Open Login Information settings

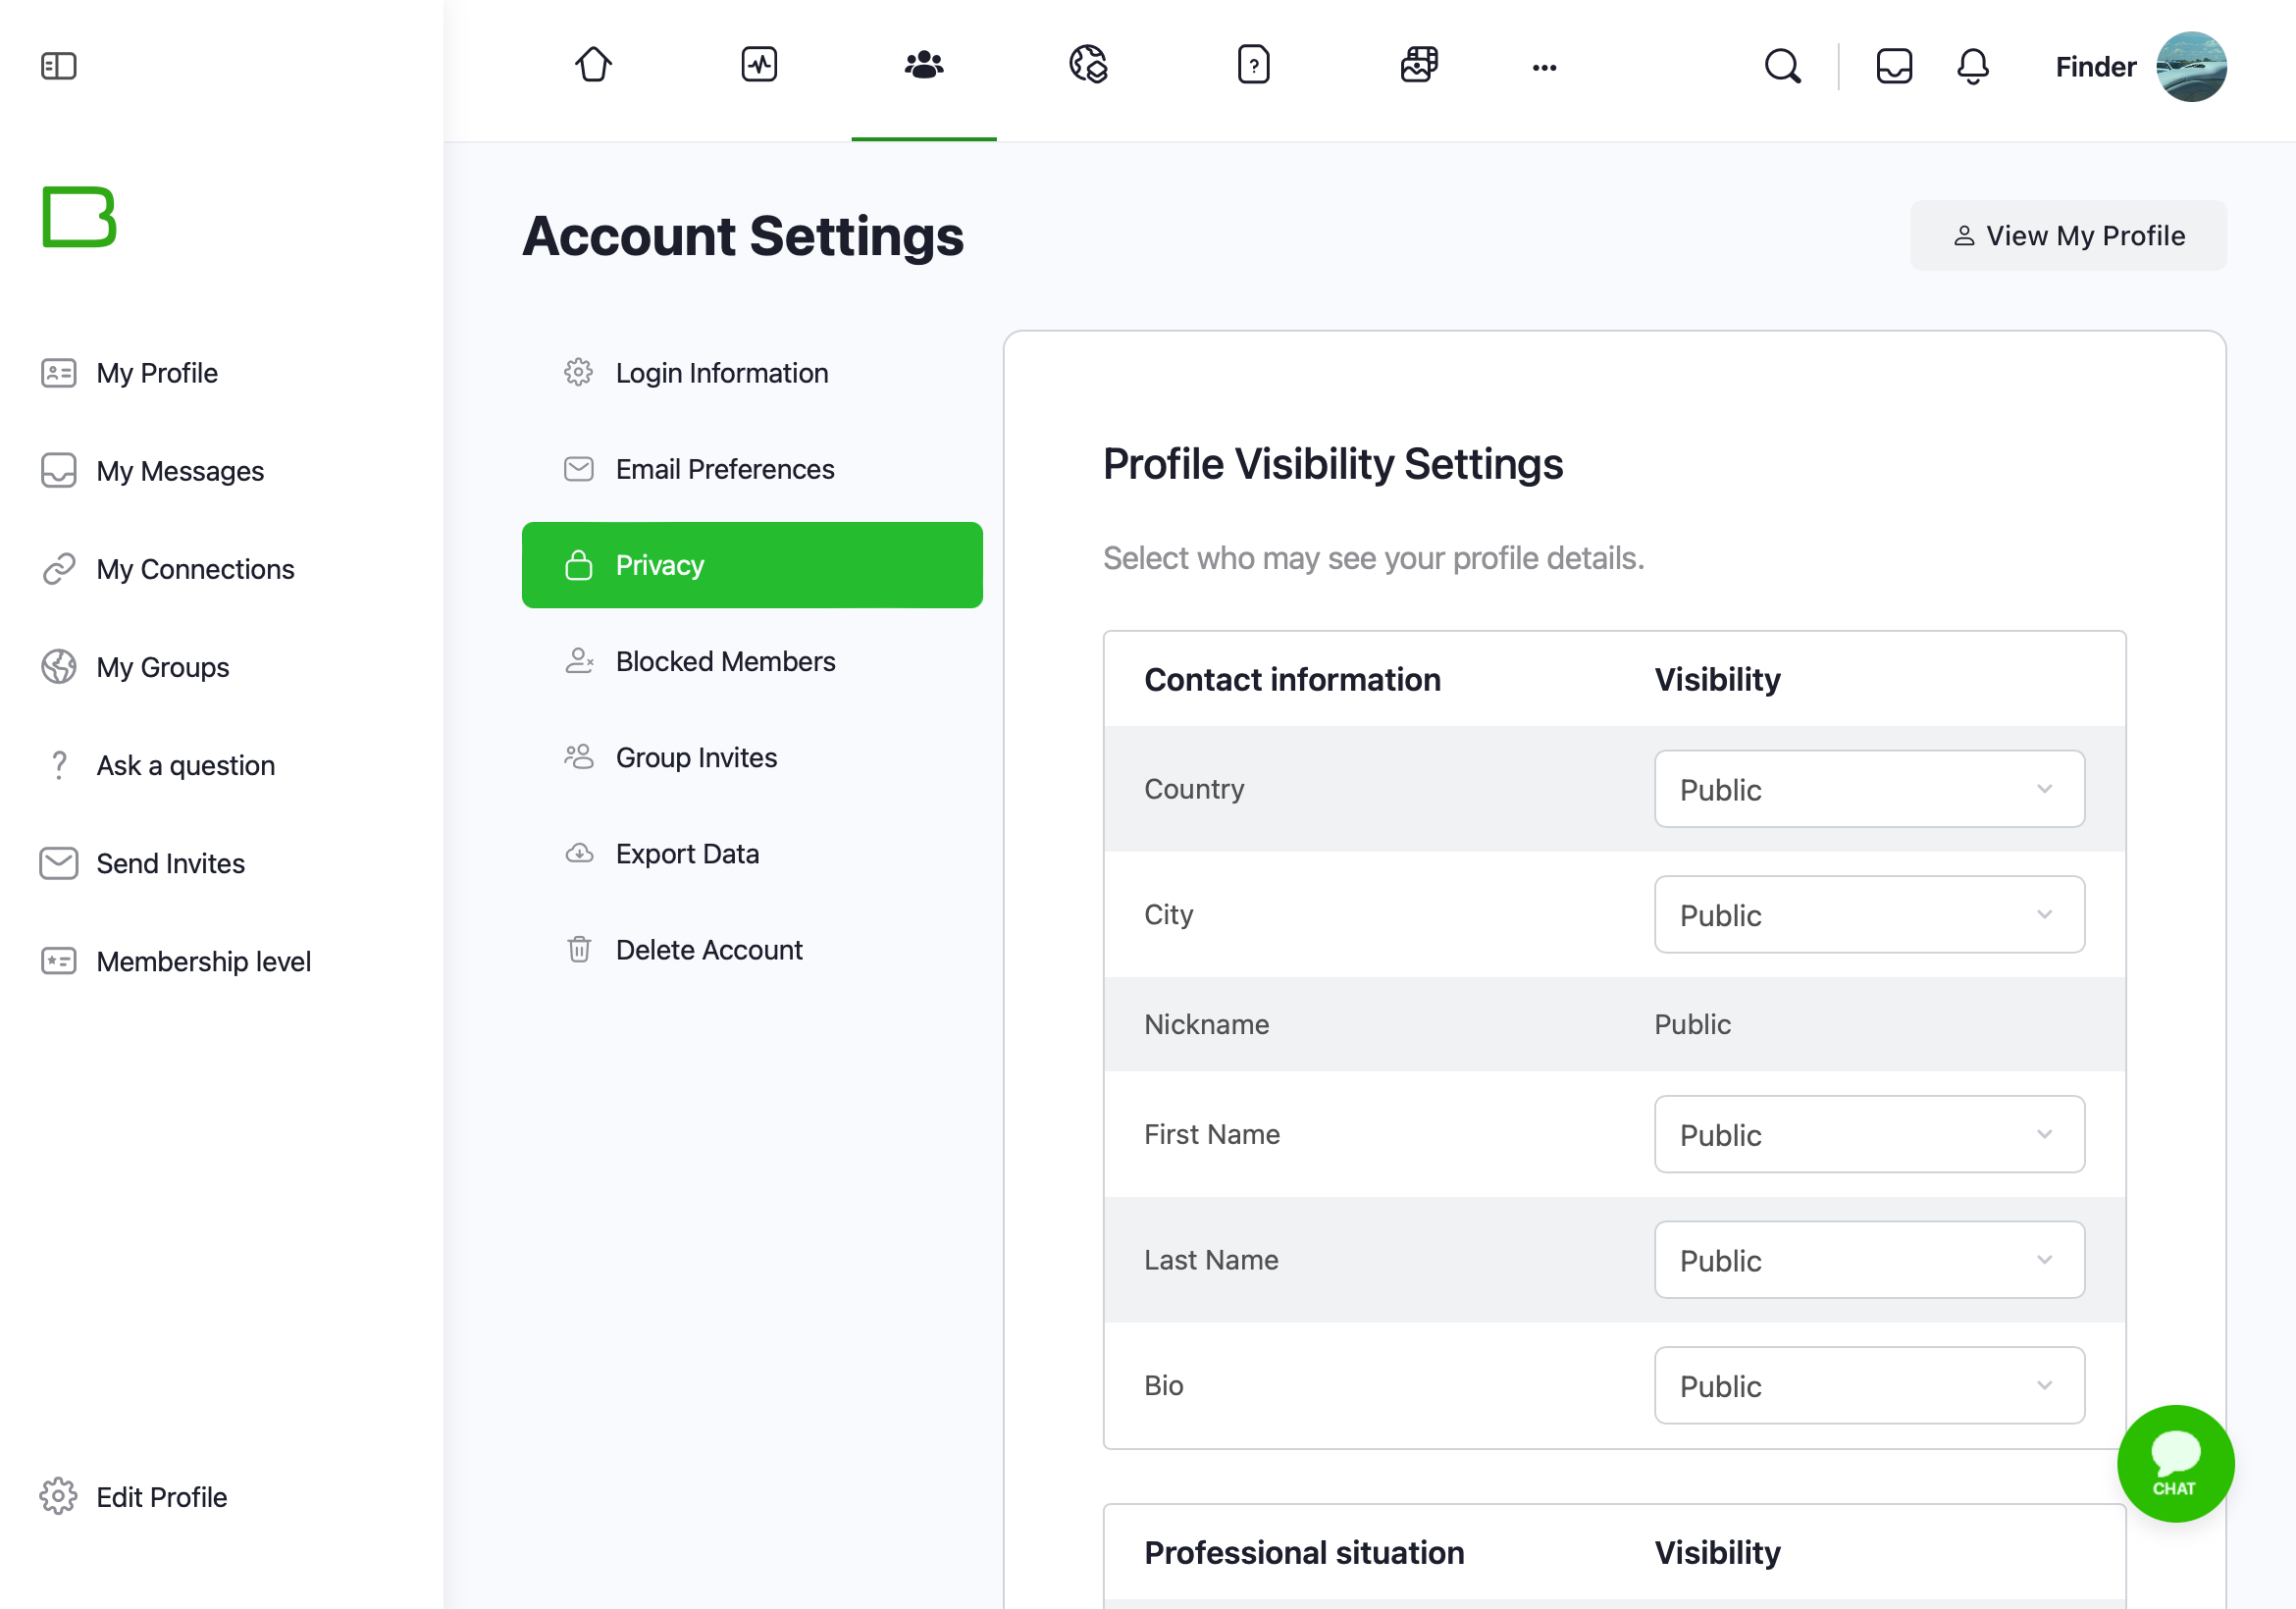752,373
